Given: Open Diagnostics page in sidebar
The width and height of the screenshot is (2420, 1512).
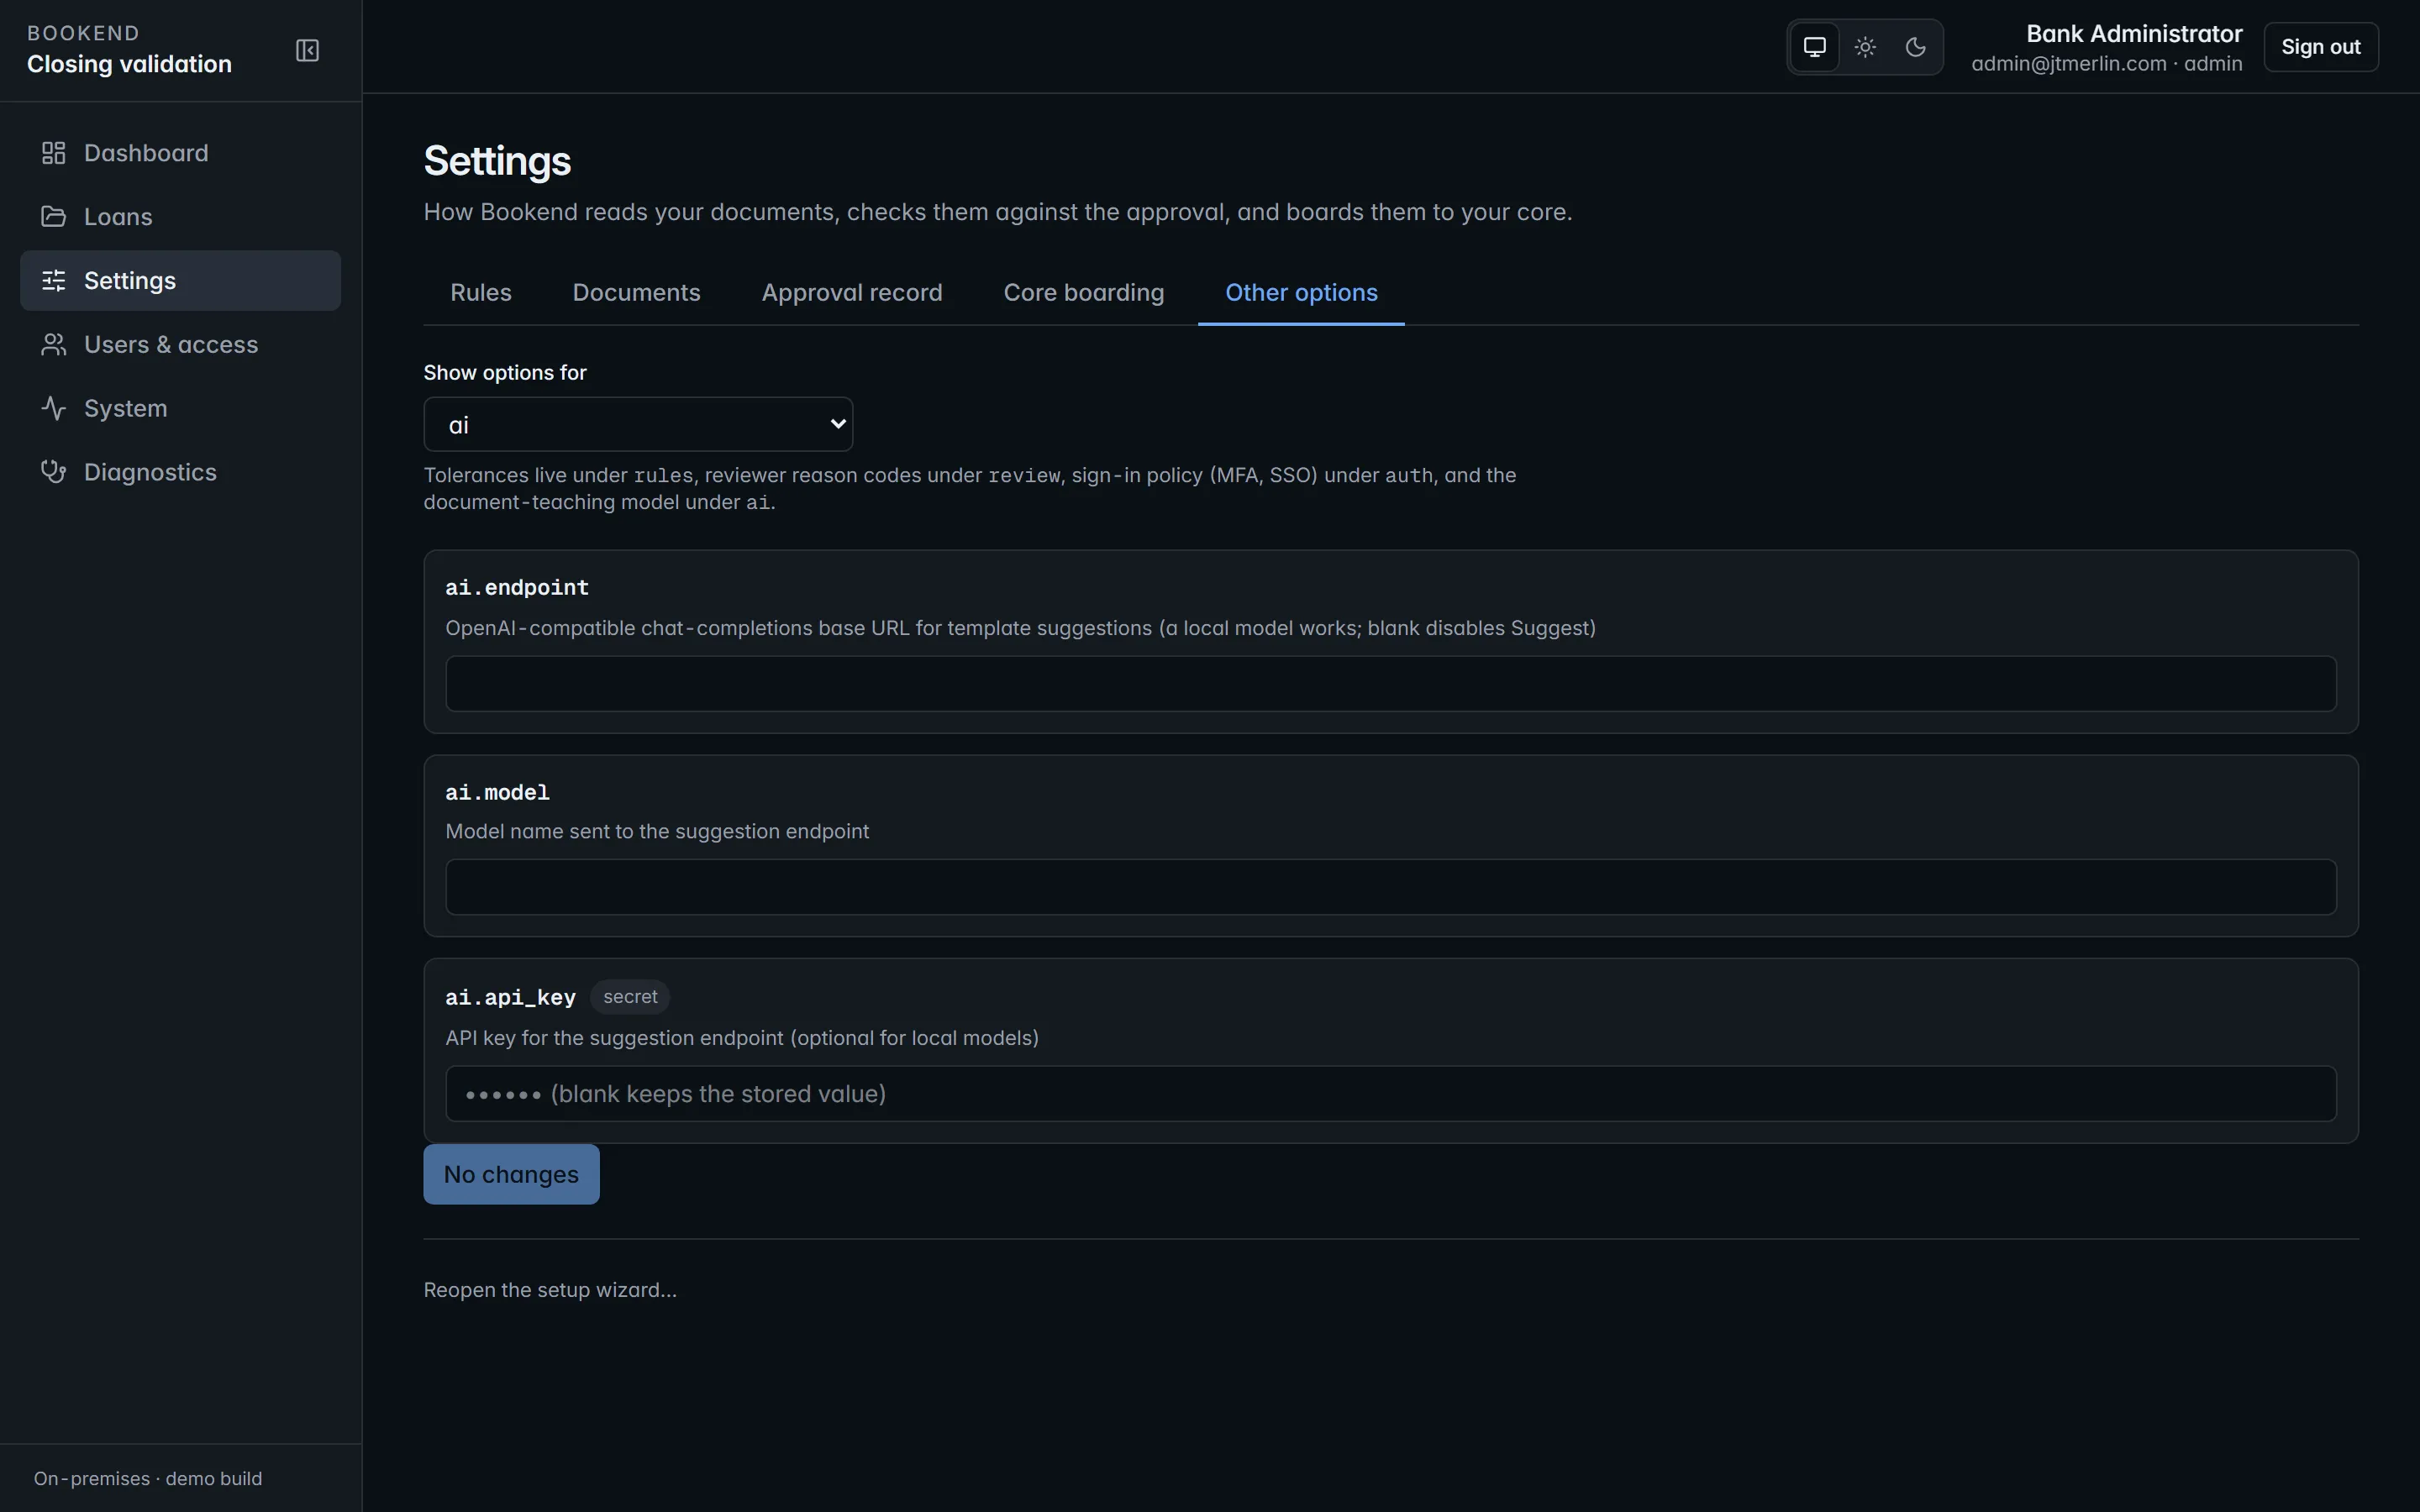Looking at the screenshot, I should pos(180,472).
